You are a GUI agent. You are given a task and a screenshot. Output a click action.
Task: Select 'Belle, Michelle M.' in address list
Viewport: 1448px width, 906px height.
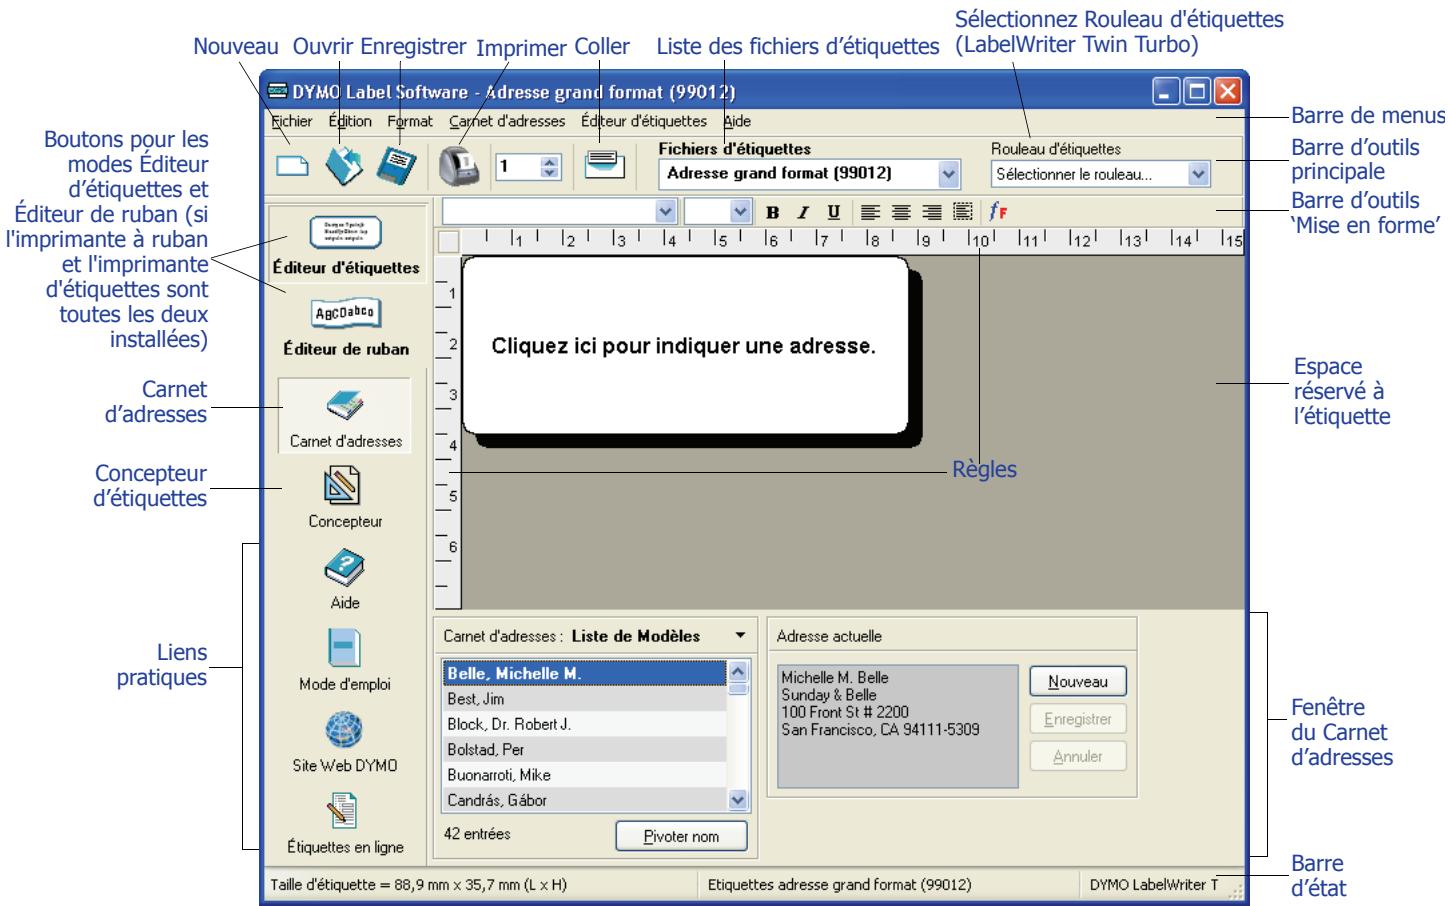click(584, 674)
